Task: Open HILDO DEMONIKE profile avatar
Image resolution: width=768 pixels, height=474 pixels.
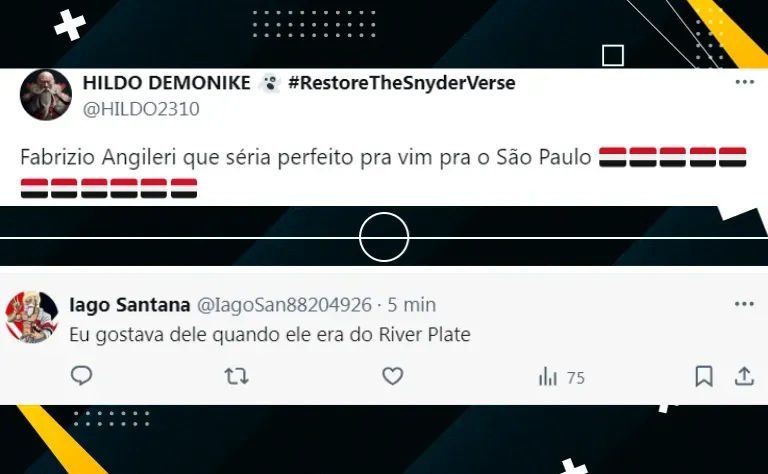Action: tap(46, 95)
